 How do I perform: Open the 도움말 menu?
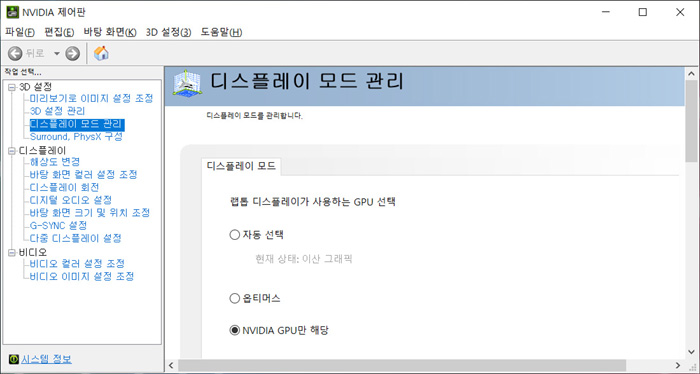[221, 32]
